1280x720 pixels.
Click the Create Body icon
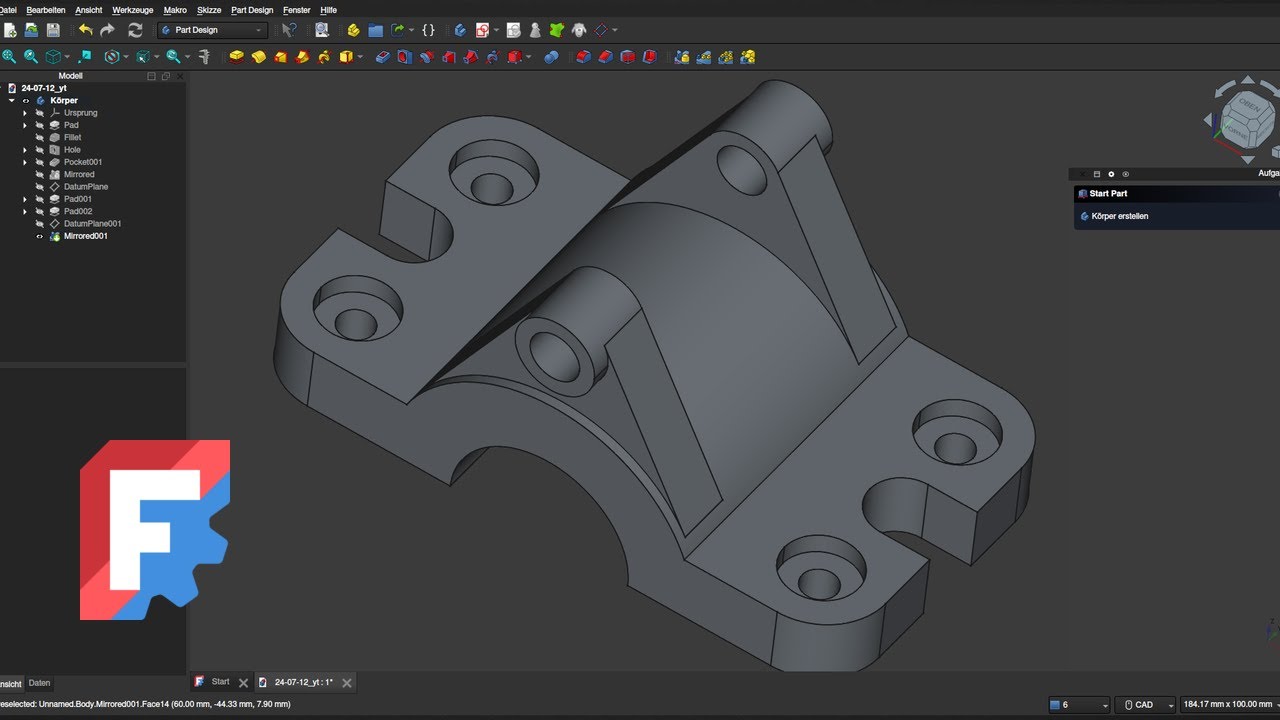click(460, 30)
